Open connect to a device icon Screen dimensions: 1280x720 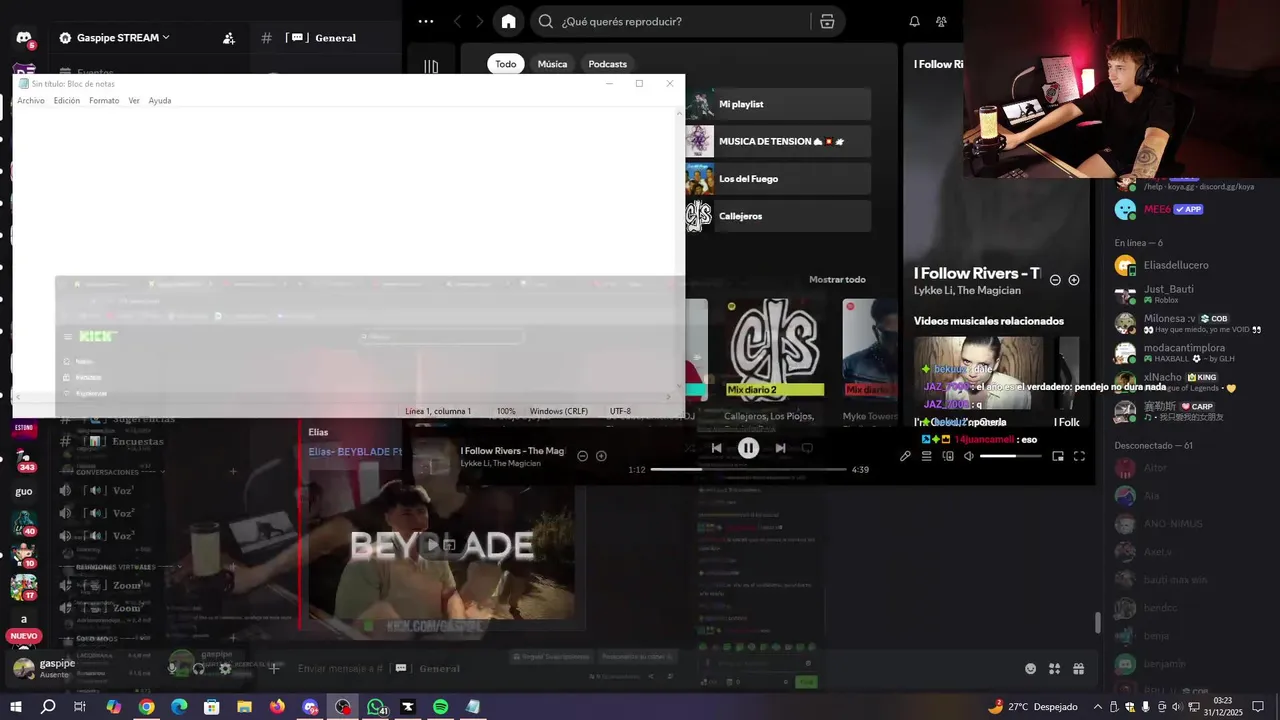point(948,456)
